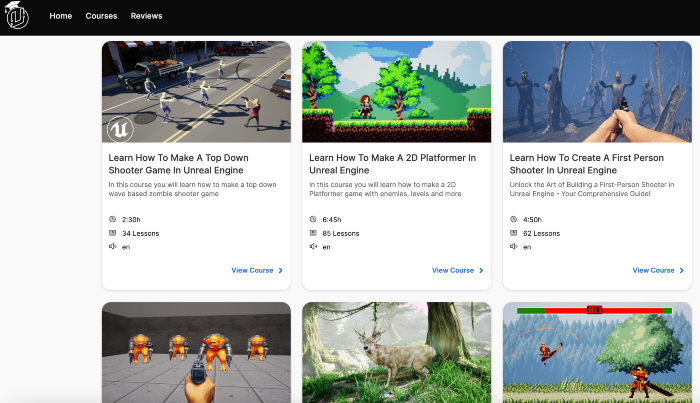Click the Top Down Shooter course title

click(179, 164)
